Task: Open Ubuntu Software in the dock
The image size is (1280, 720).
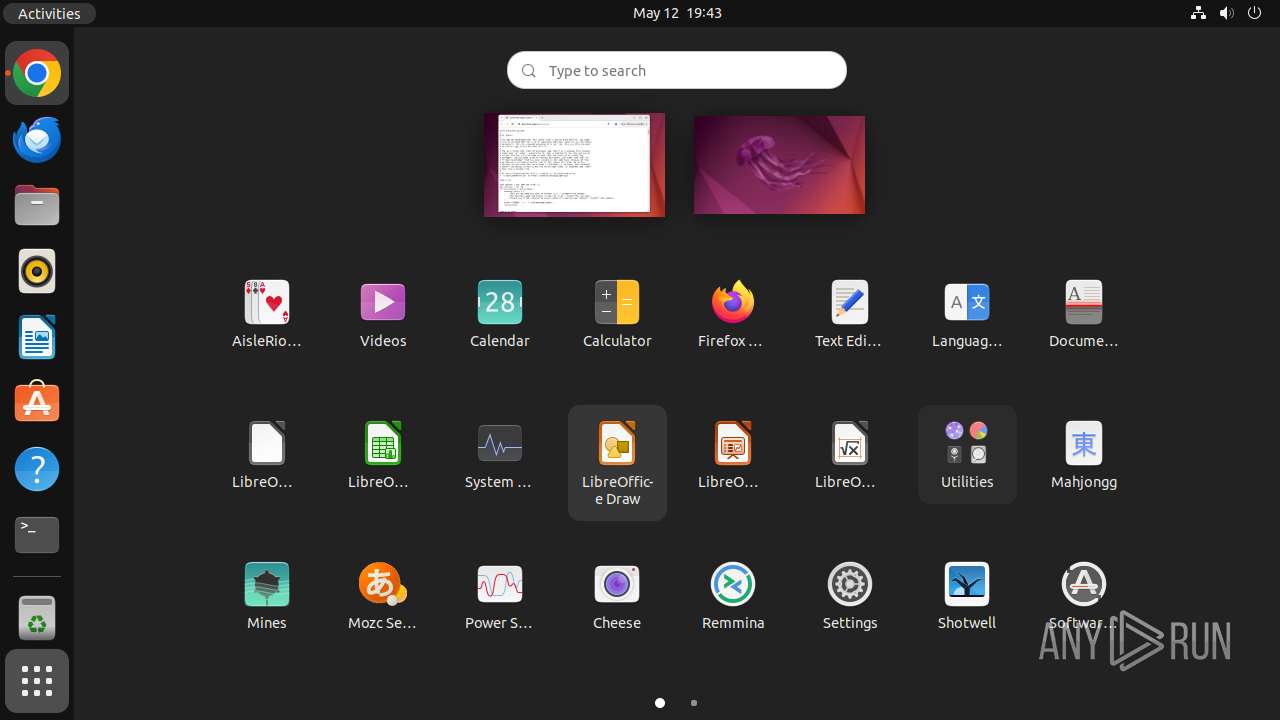Action: pos(37,403)
